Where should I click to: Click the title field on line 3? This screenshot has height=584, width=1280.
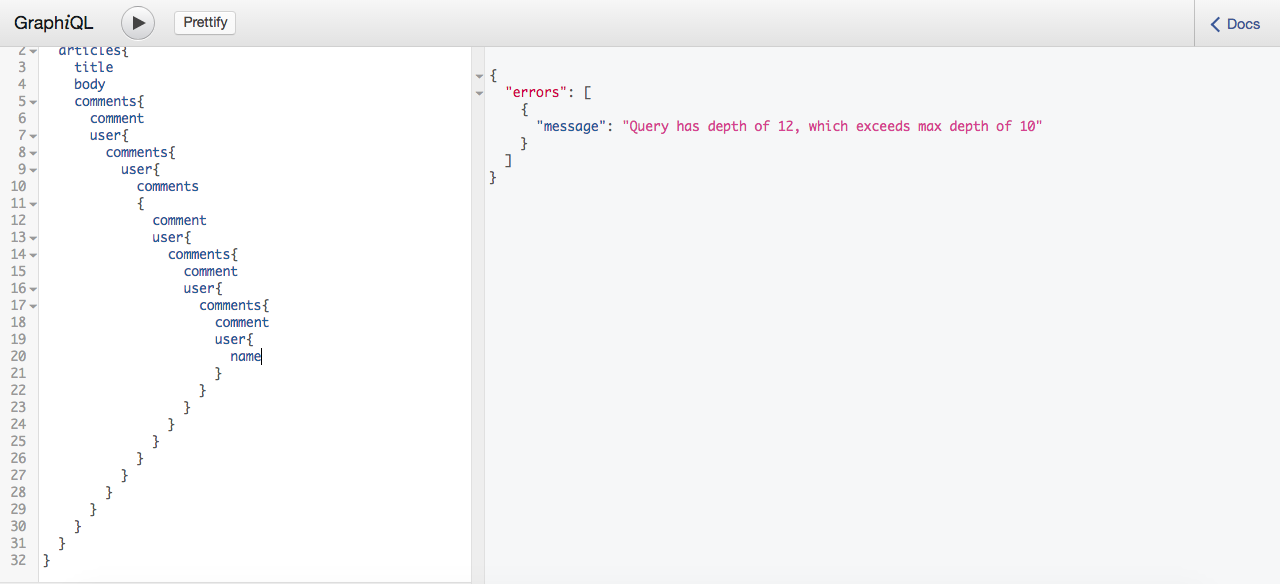point(93,67)
